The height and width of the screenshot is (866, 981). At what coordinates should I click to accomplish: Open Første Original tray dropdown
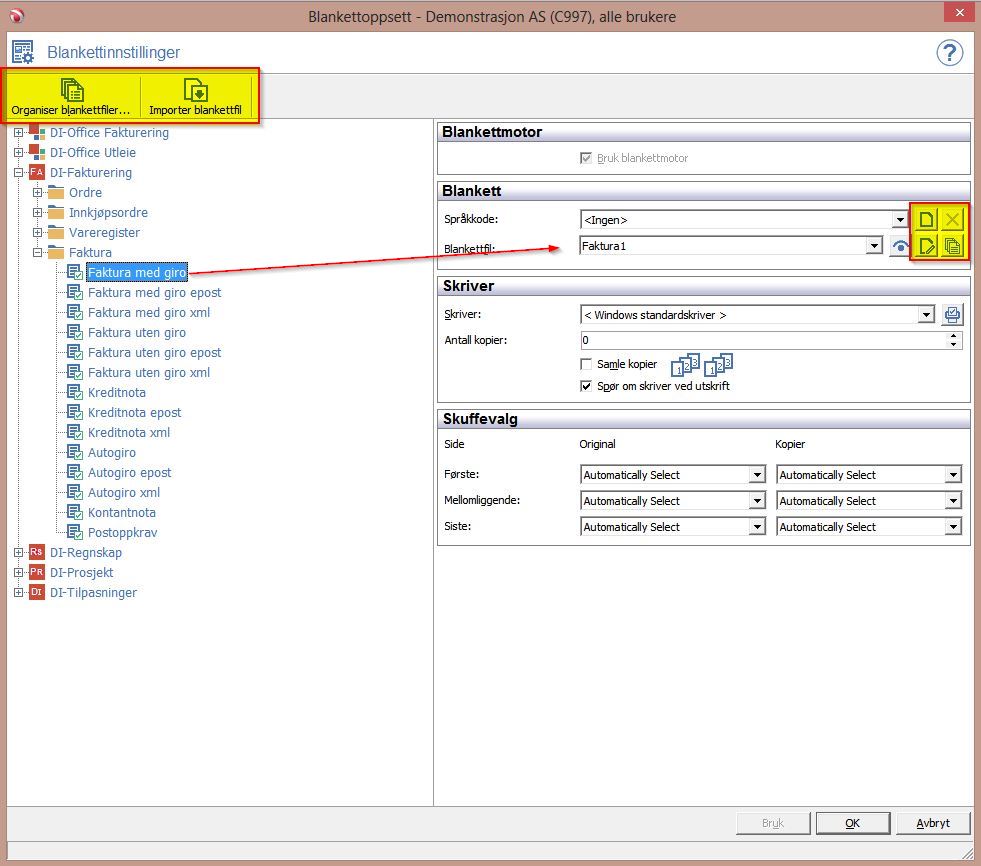click(757, 475)
